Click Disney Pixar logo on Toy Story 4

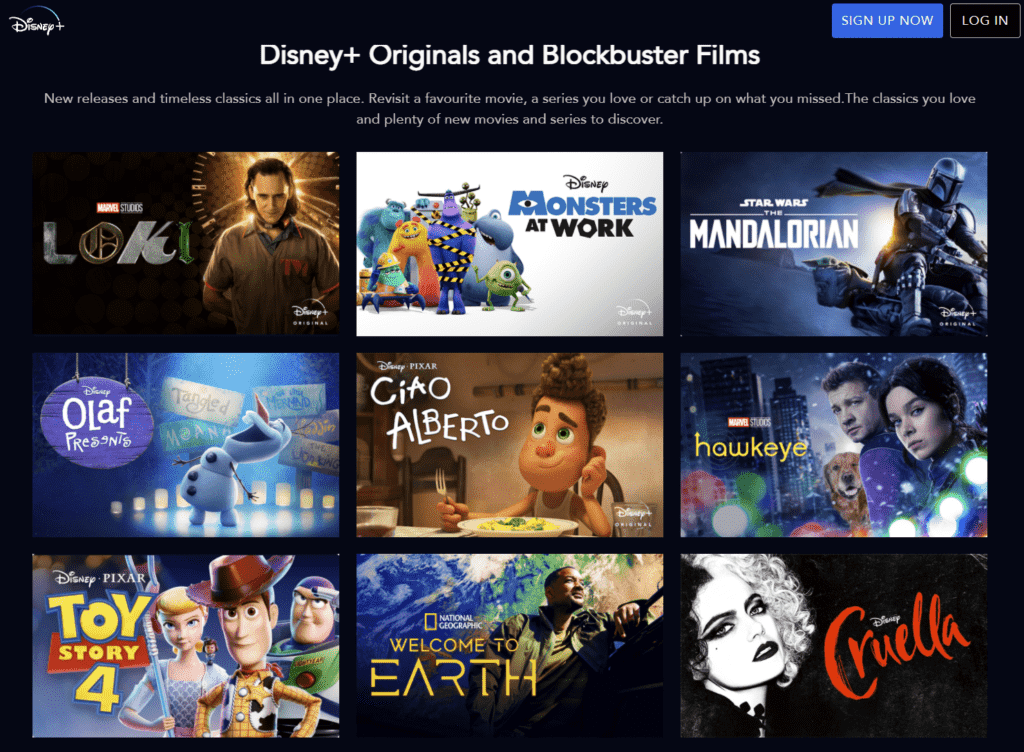coord(100,578)
